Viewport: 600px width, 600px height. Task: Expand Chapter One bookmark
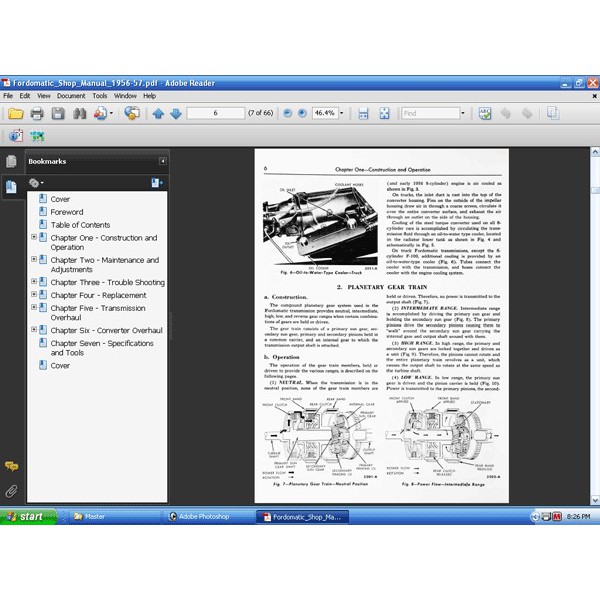pyautogui.click(x=34, y=237)
